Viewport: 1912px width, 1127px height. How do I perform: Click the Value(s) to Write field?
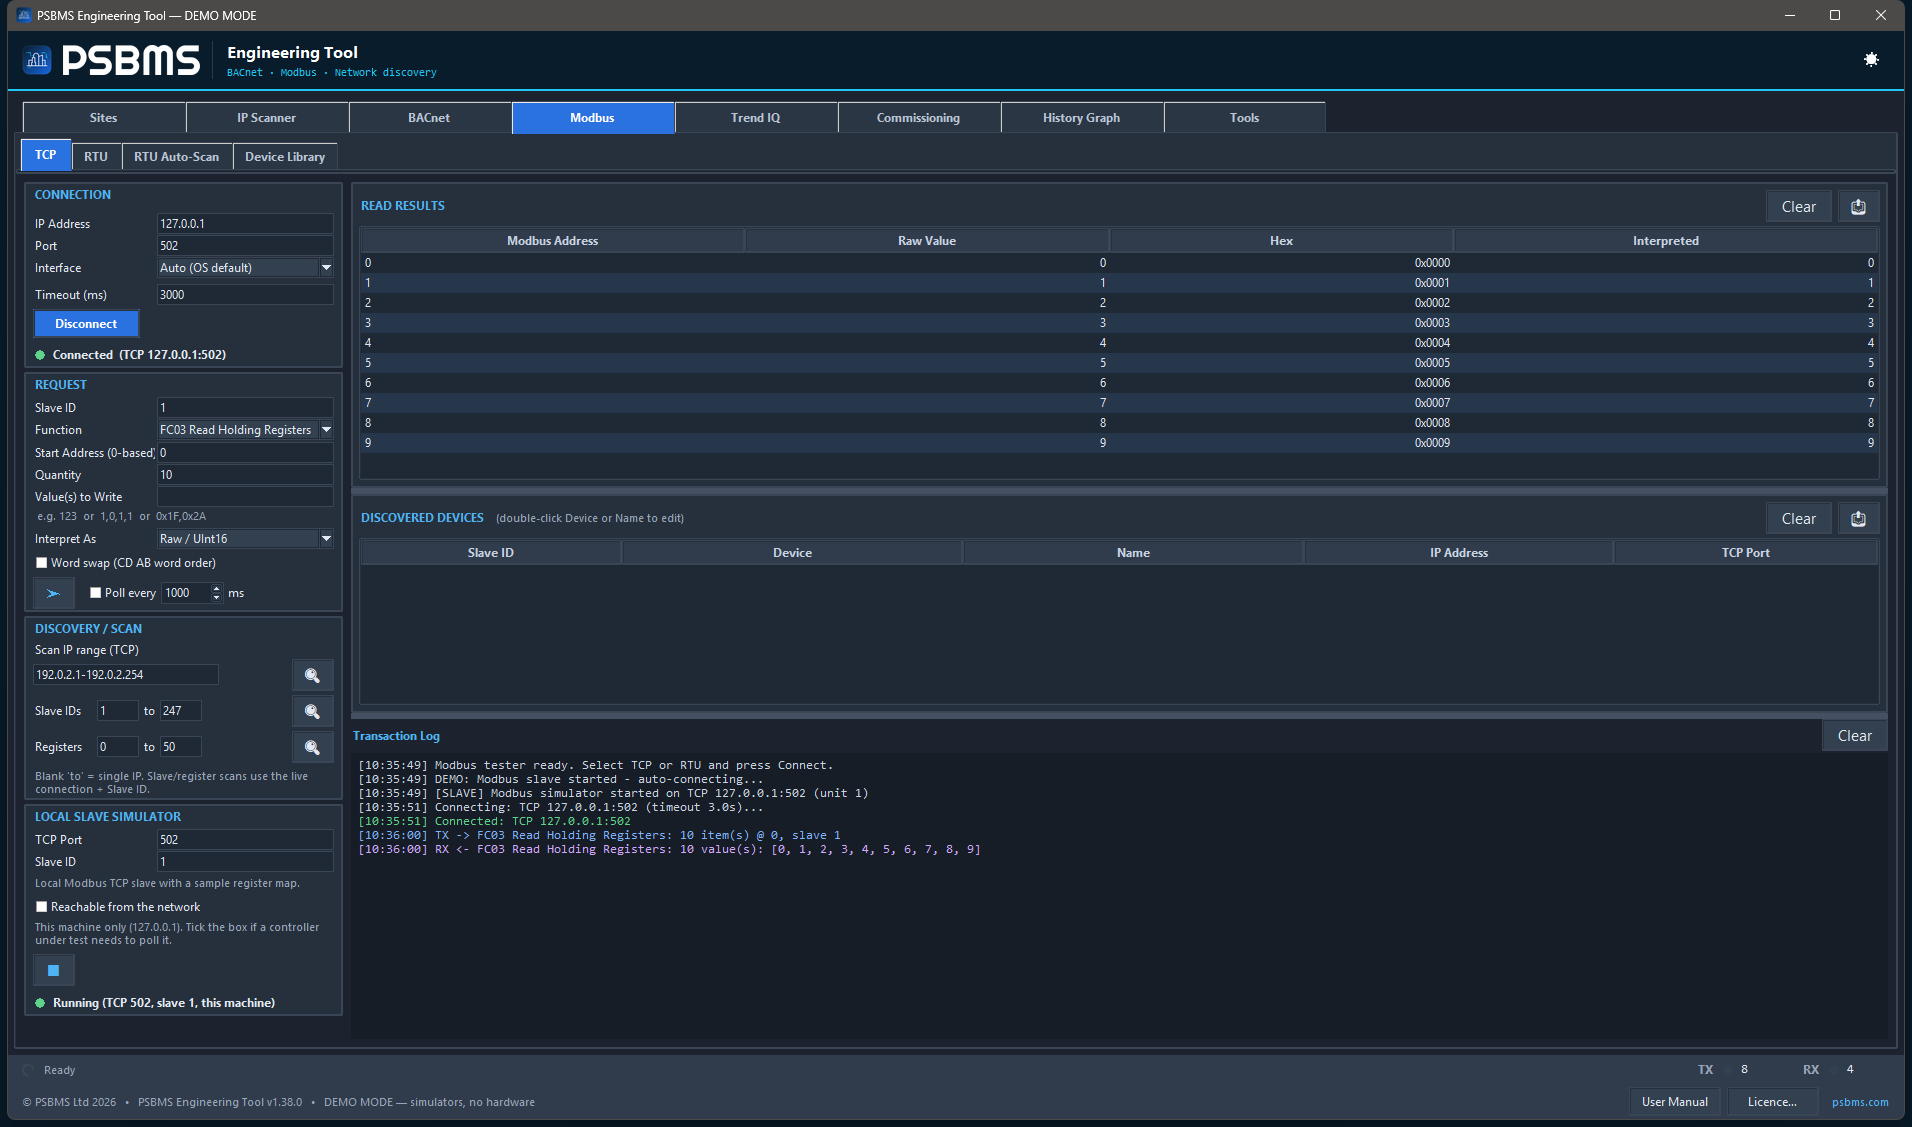[x=245, y=497]
